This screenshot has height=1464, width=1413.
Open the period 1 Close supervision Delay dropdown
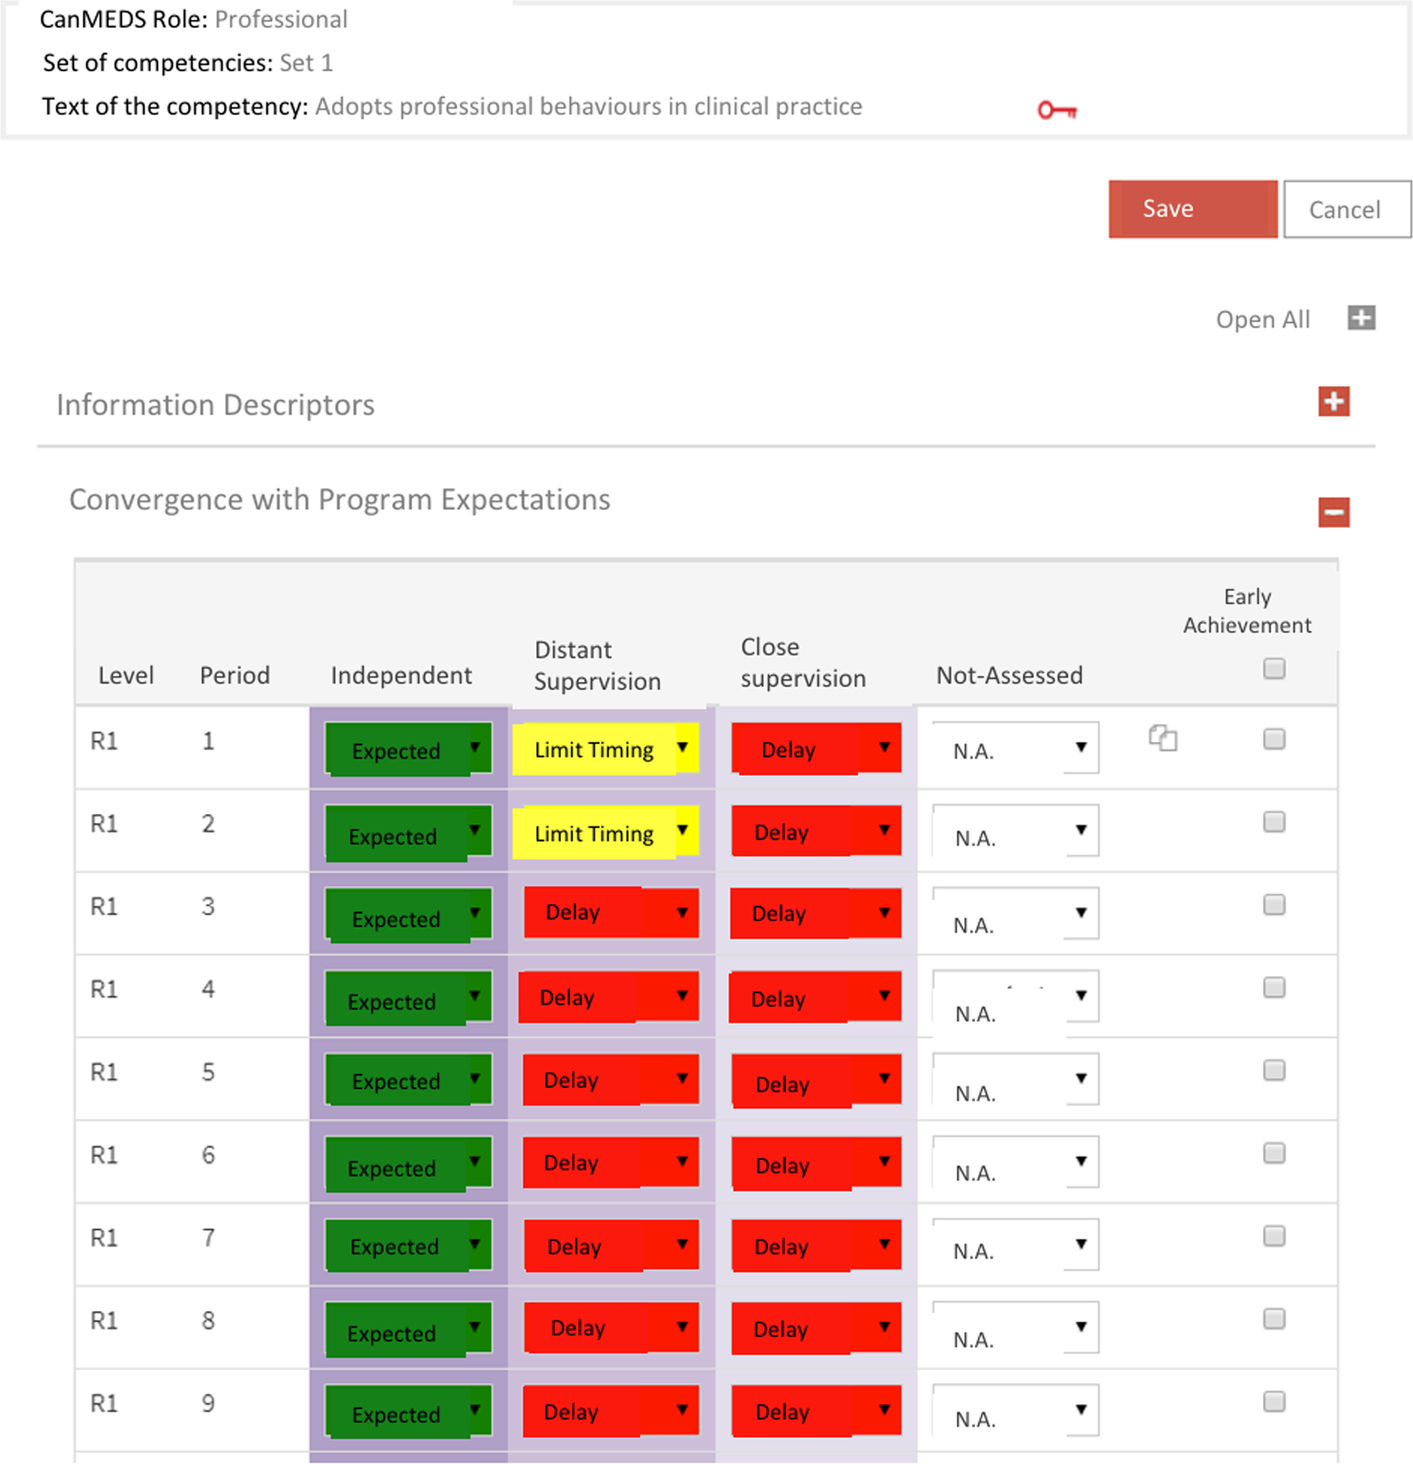pyautogui.click(x=816, y=749)
